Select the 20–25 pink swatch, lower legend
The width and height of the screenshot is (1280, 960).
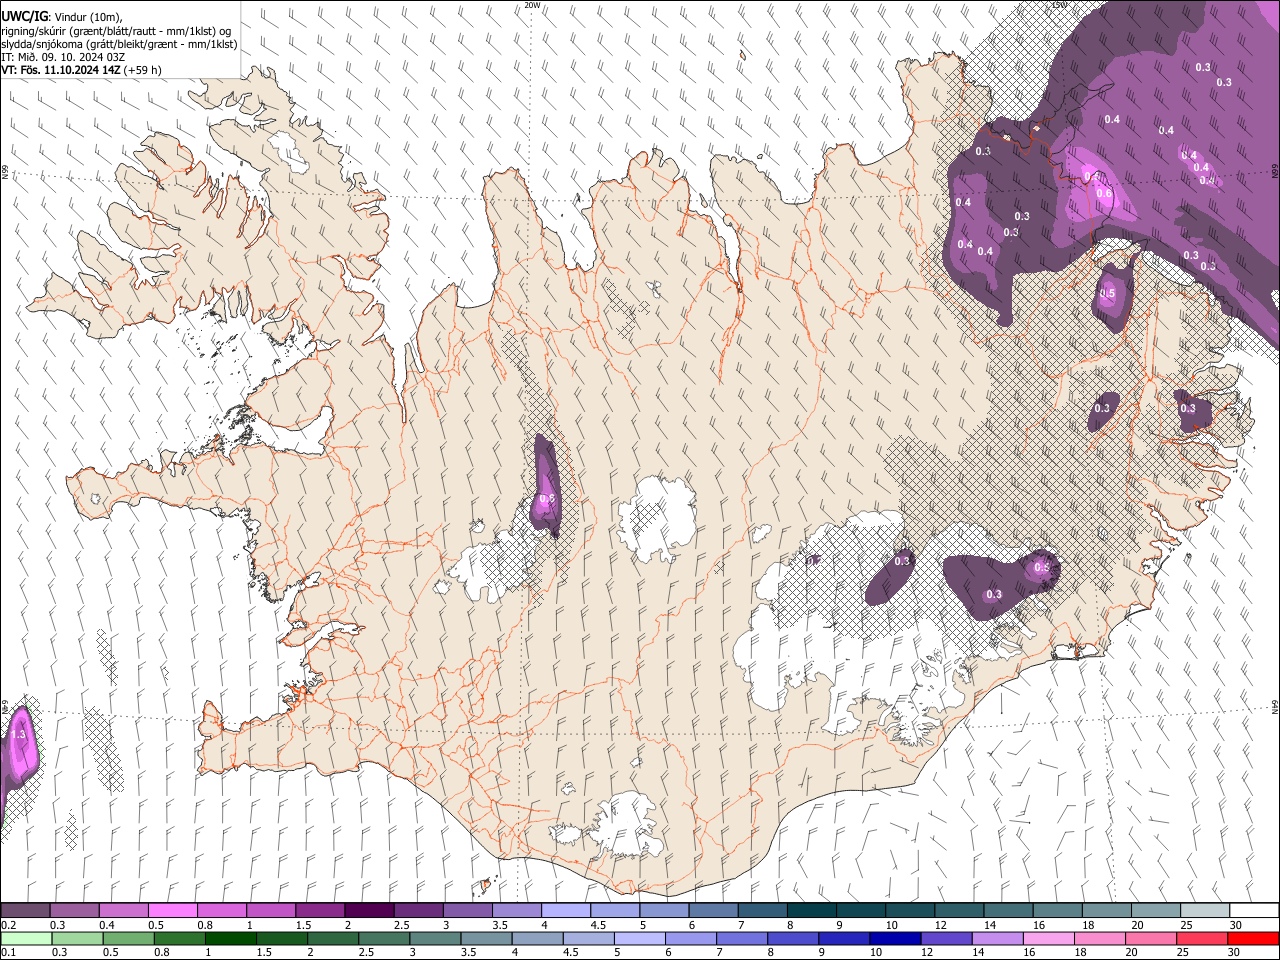[x=1151, y=938]
